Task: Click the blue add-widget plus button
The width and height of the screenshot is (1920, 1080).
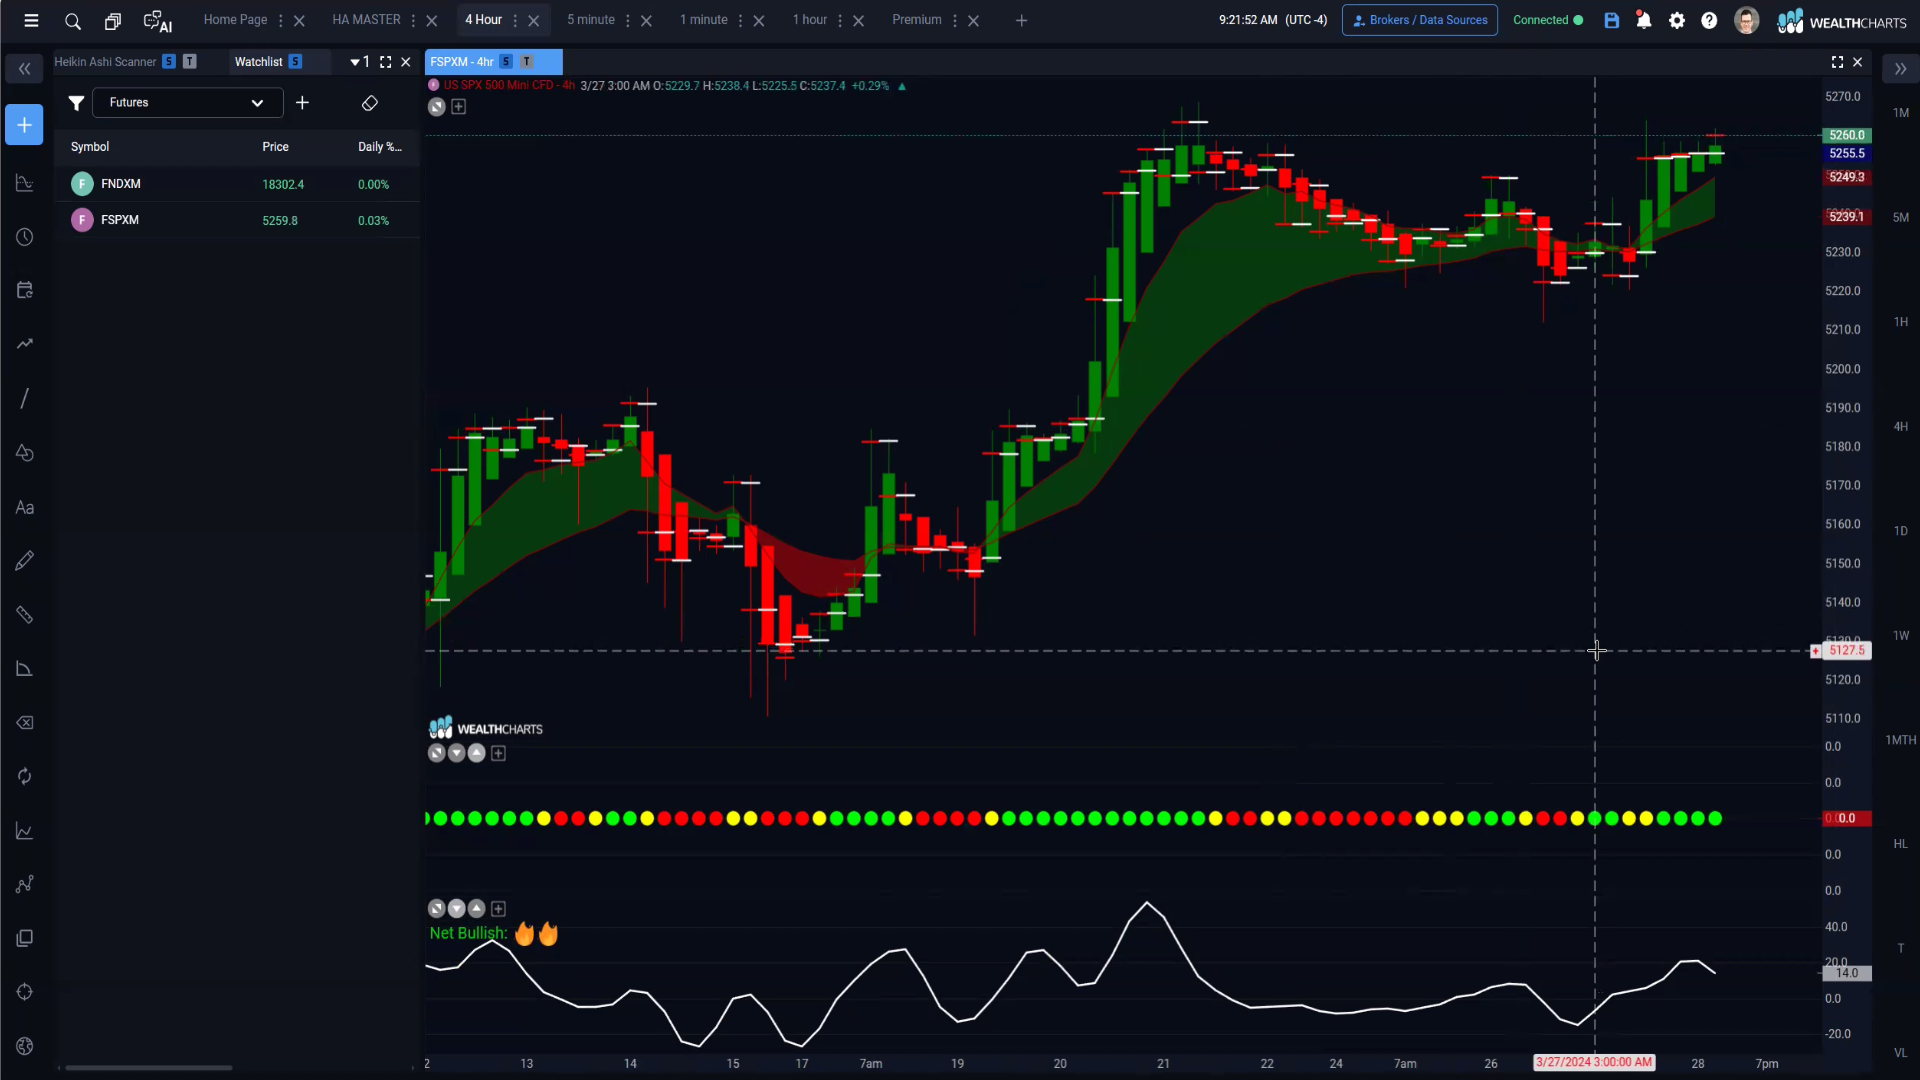Action: (24, 125)
